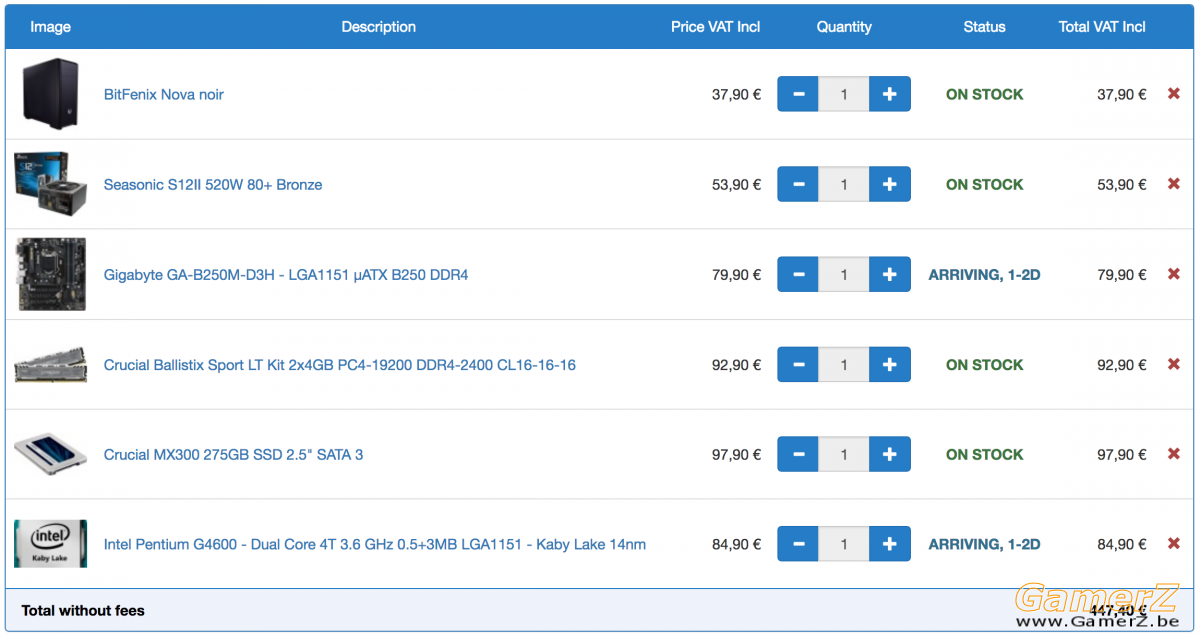The image size is (1200, 637).
Task: Click the 53,90 € total of Seasonic S12II
Action: click(1122, 184)
